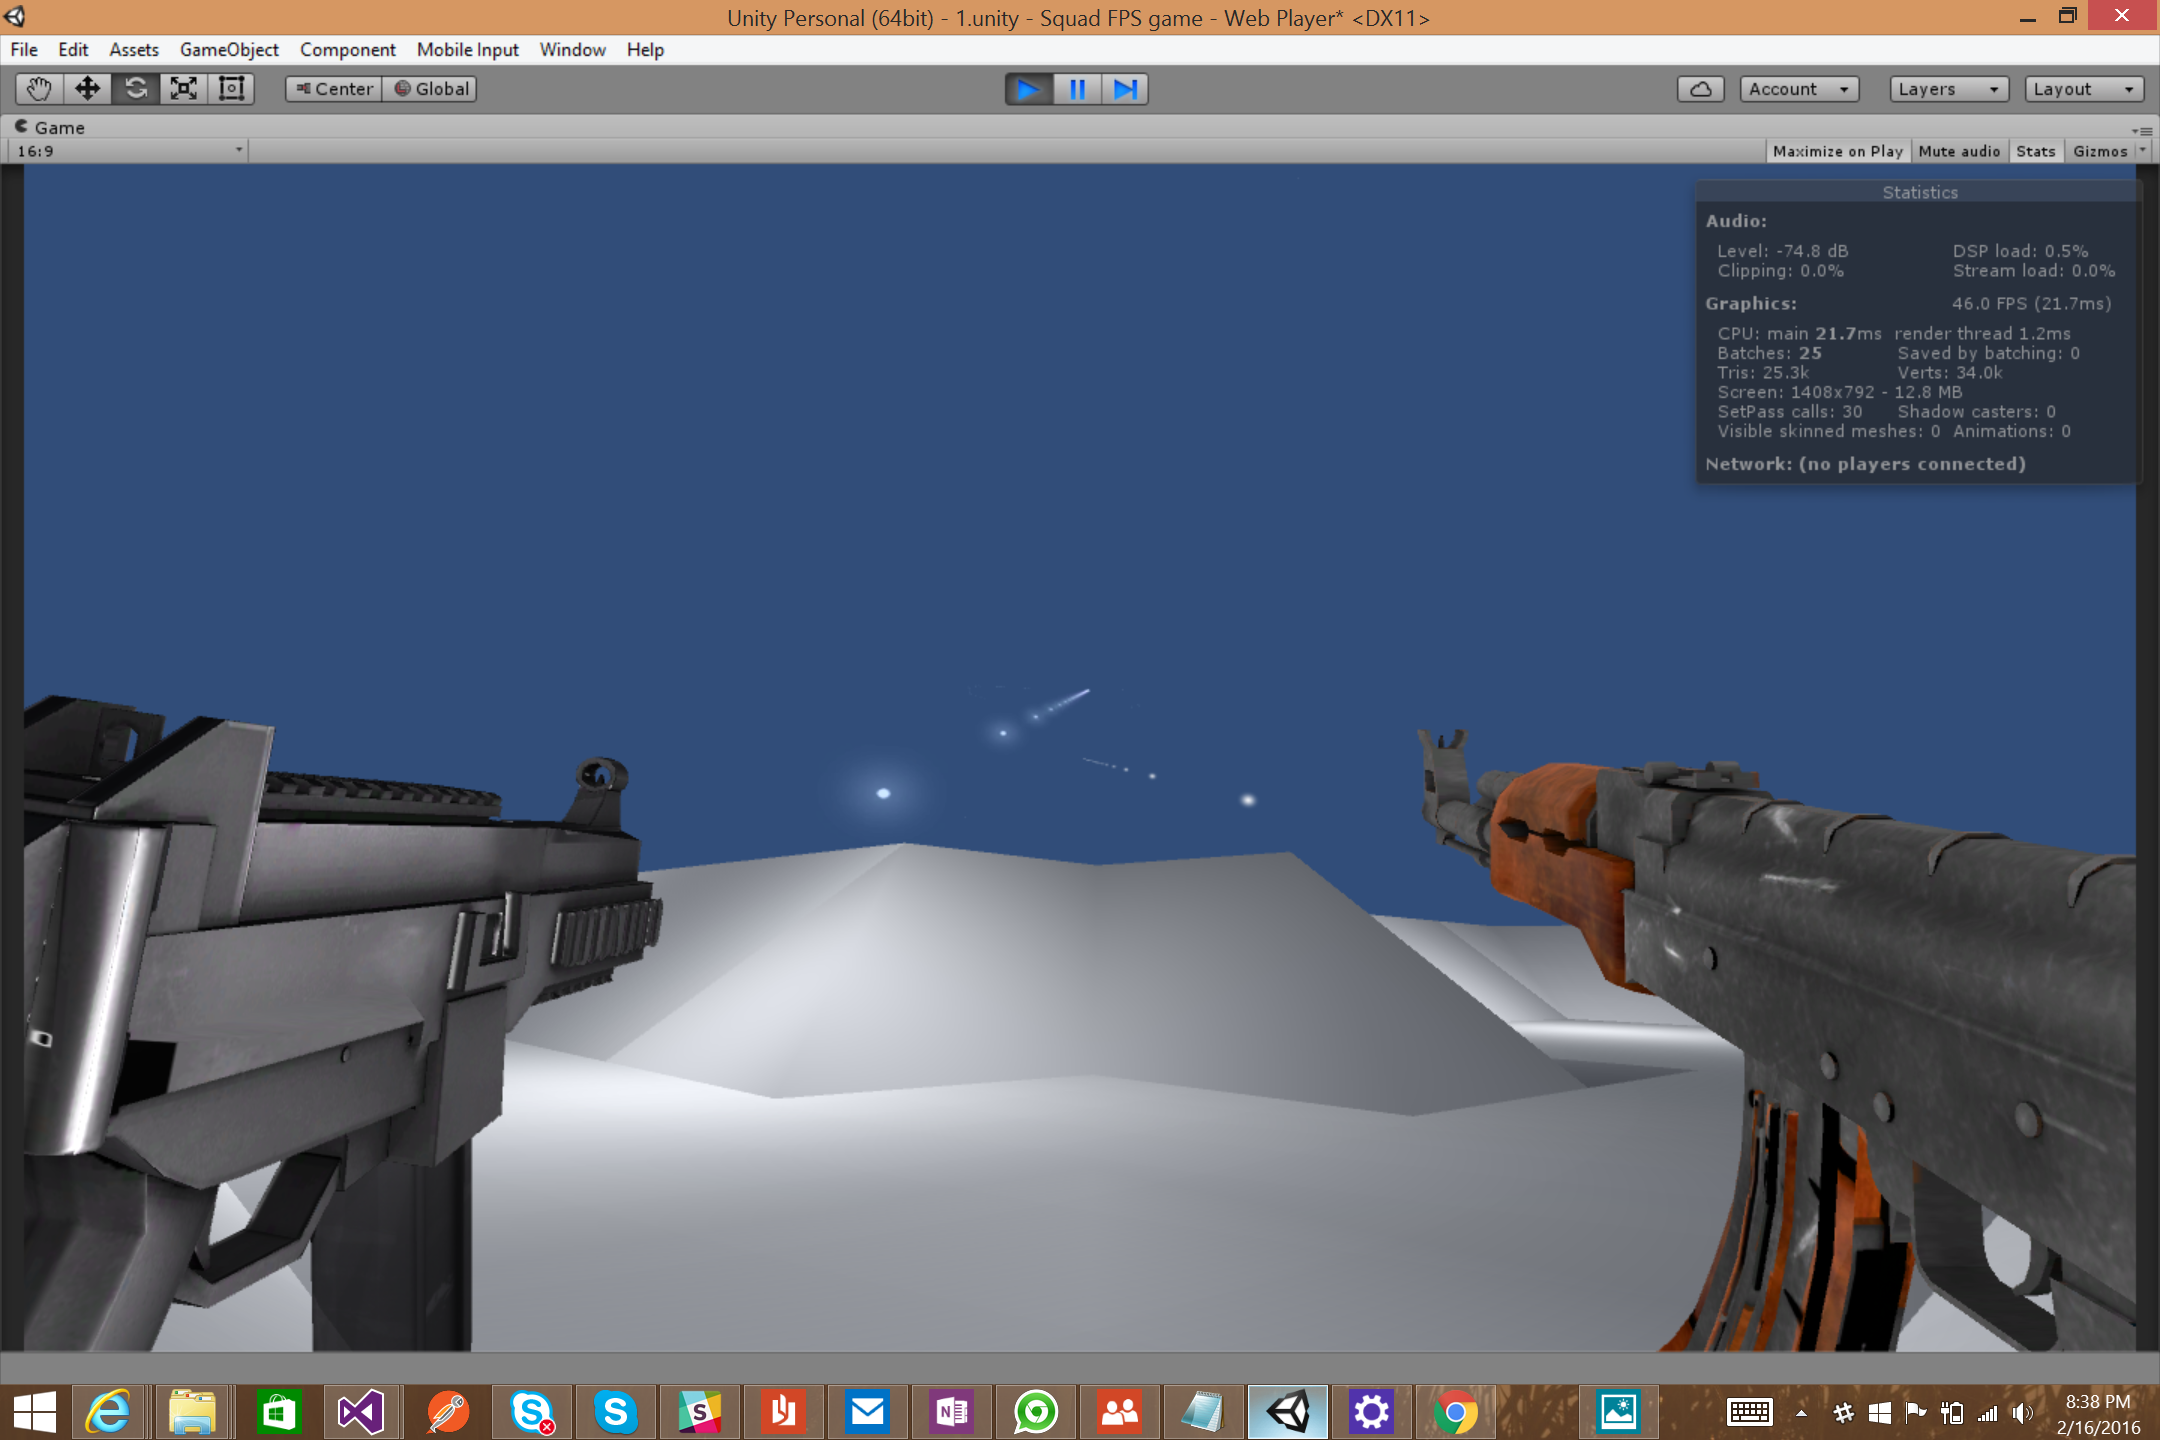The width and height of the screenshot is (2160, 1440).
Task: Click the "Batches: 25" statistic text
Action: coord(1769,353)
